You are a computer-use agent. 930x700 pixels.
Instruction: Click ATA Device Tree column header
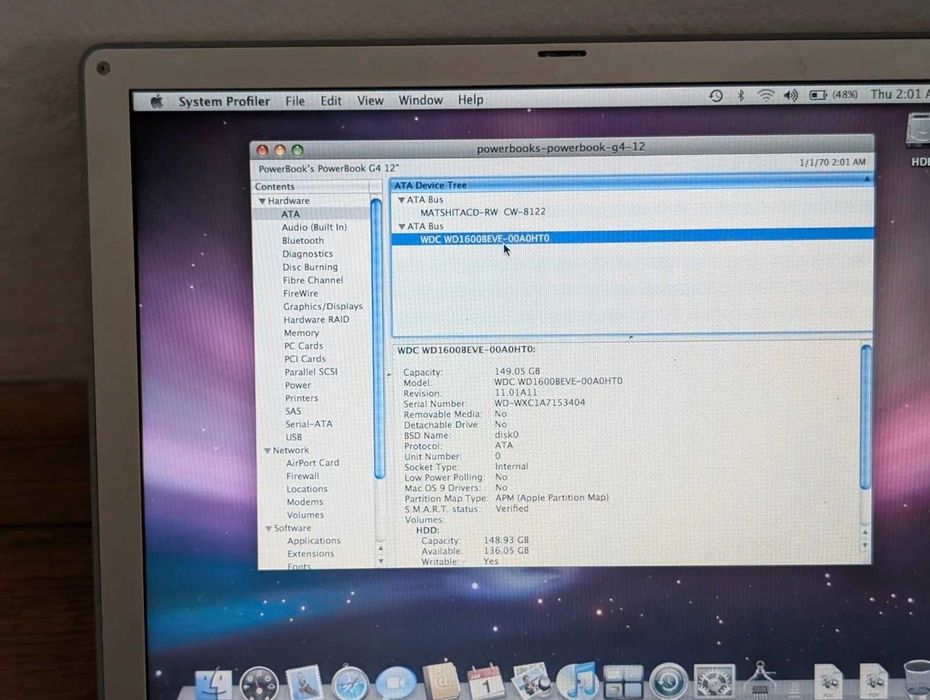(630, 185)
